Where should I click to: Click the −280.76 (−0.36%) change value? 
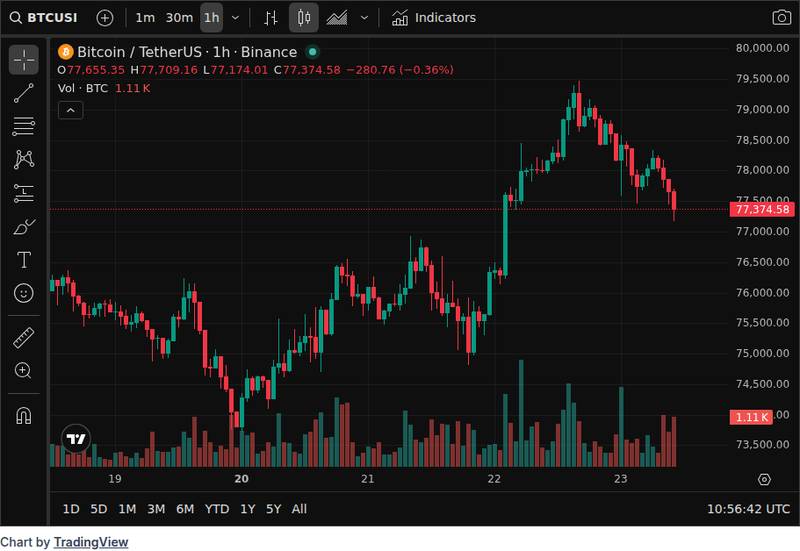400,70
